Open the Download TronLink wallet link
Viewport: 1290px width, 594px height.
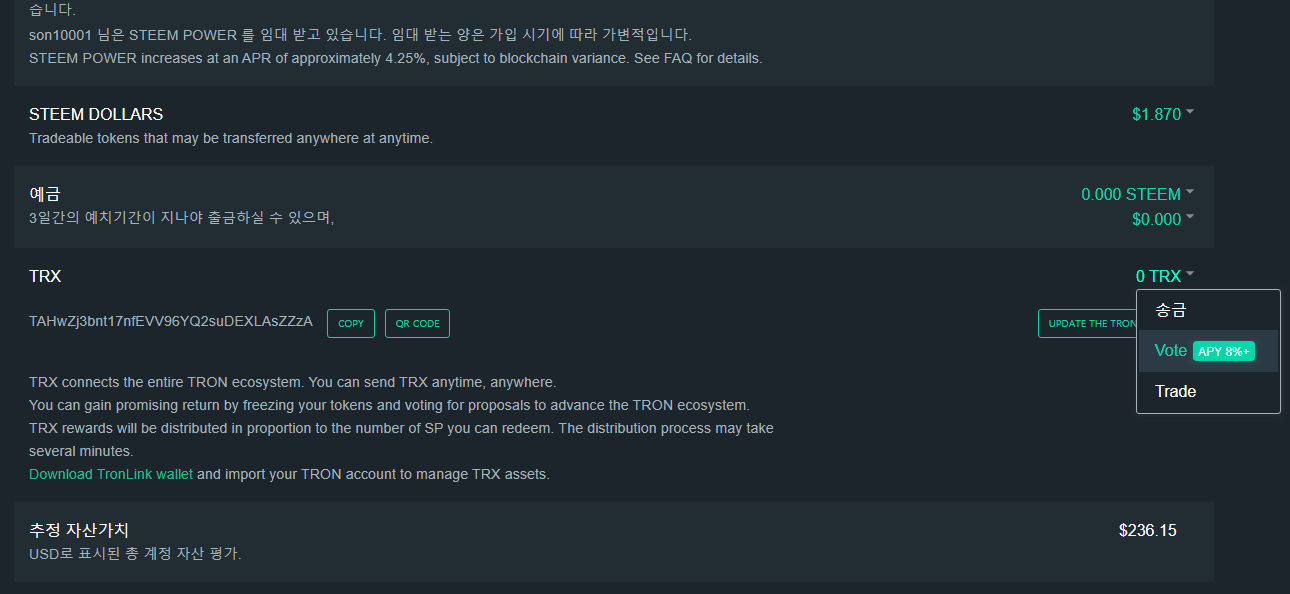[111, 474]
